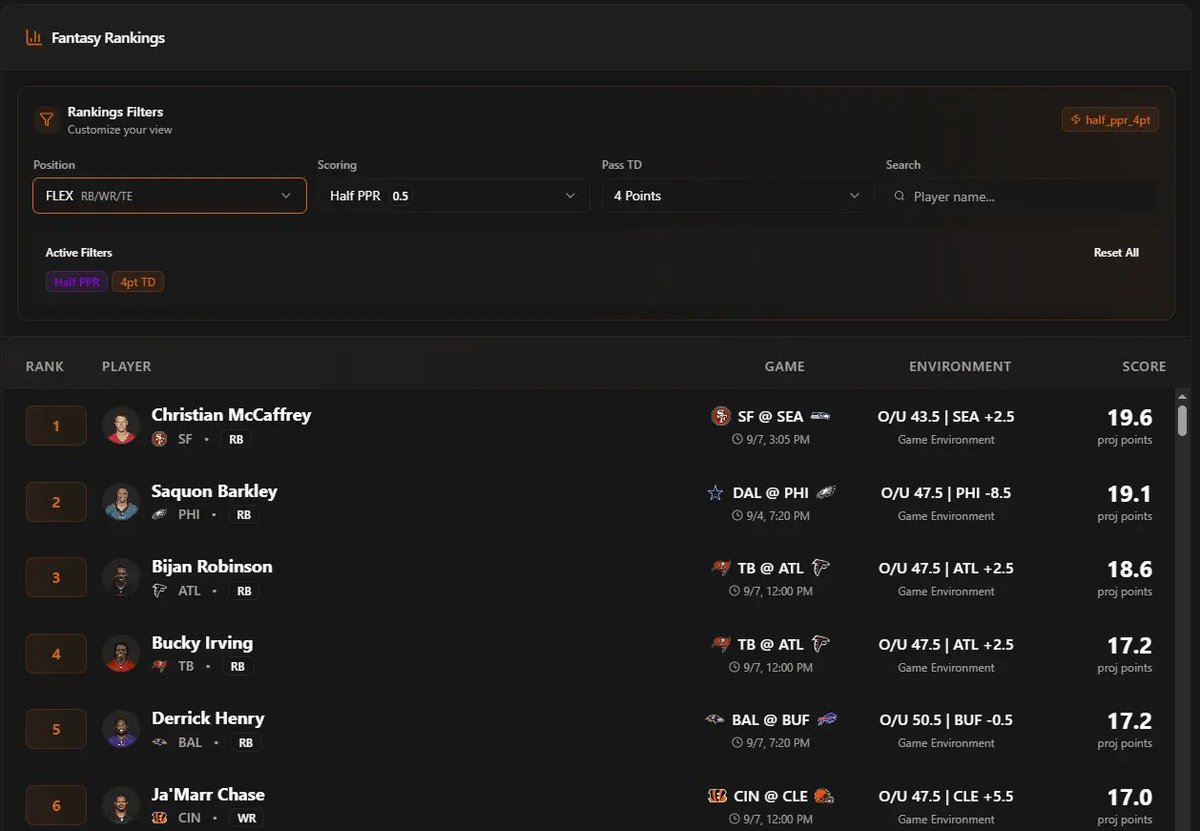Click the 19.6 projected score
This screenshot has width=1200, height=831.
pos(1130,417)
